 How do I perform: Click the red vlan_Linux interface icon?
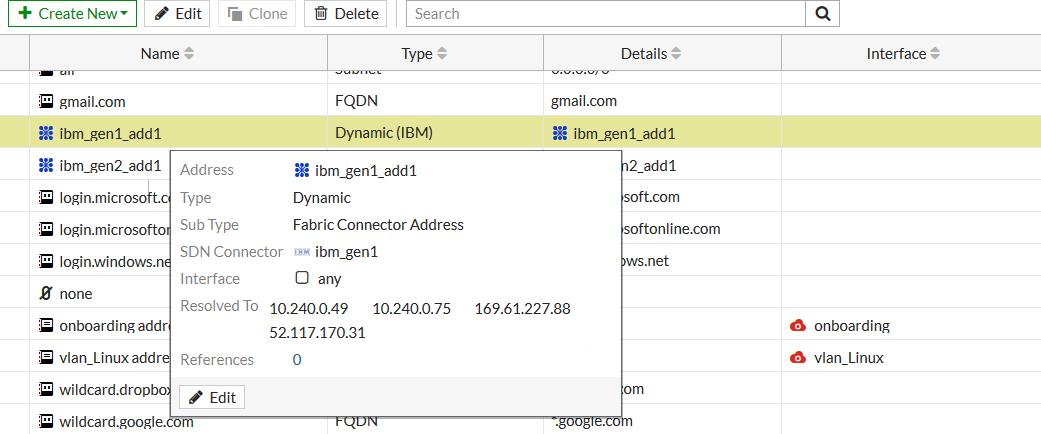coord(798,358)
